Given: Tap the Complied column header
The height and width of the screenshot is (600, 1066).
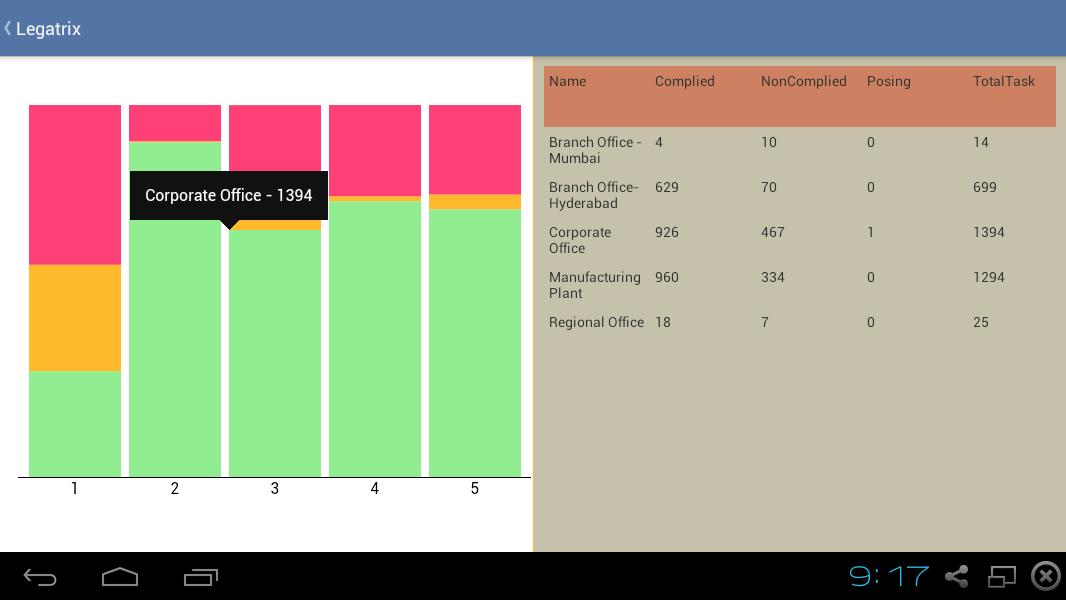Looking at the screenshot, I should point(685,82).
